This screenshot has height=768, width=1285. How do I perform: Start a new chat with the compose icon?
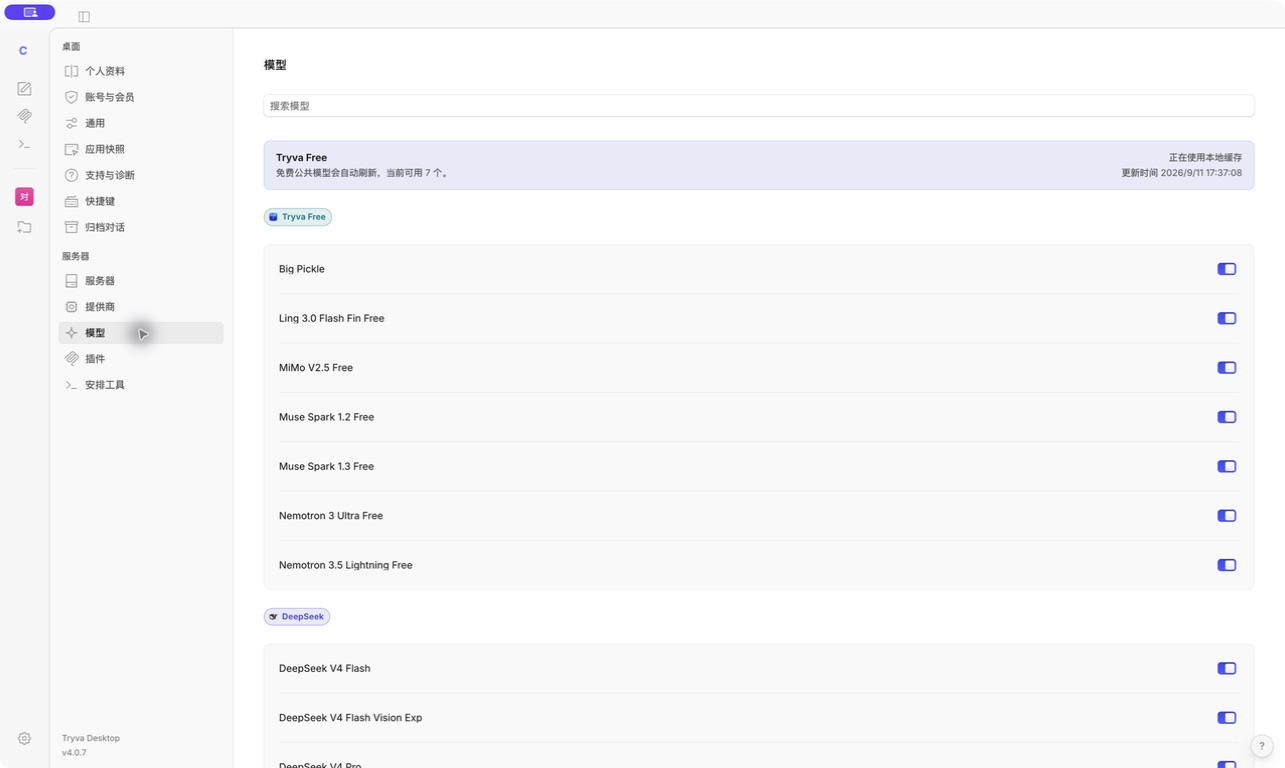(24, 89)
